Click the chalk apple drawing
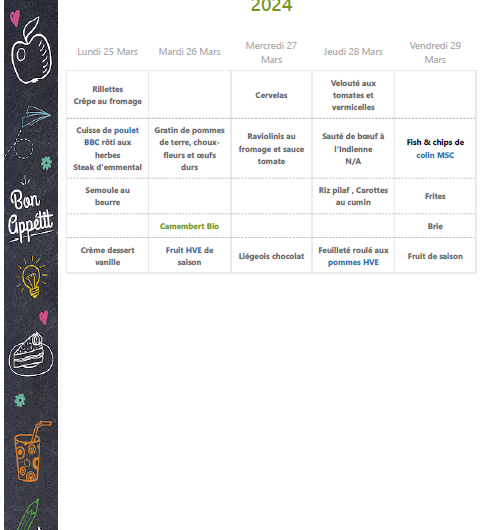486x530 pixels. (x=31, y=51)
